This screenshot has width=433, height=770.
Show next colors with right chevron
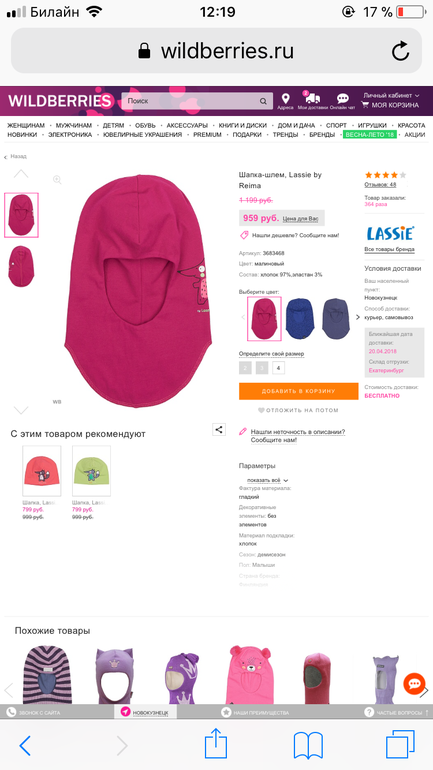click(358, 317)
